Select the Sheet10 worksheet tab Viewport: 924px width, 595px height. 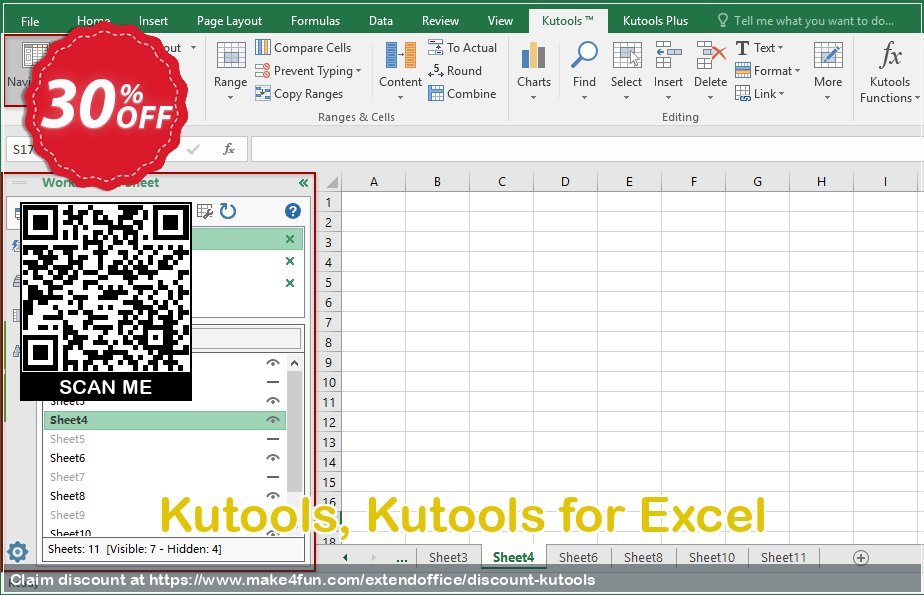711,557
